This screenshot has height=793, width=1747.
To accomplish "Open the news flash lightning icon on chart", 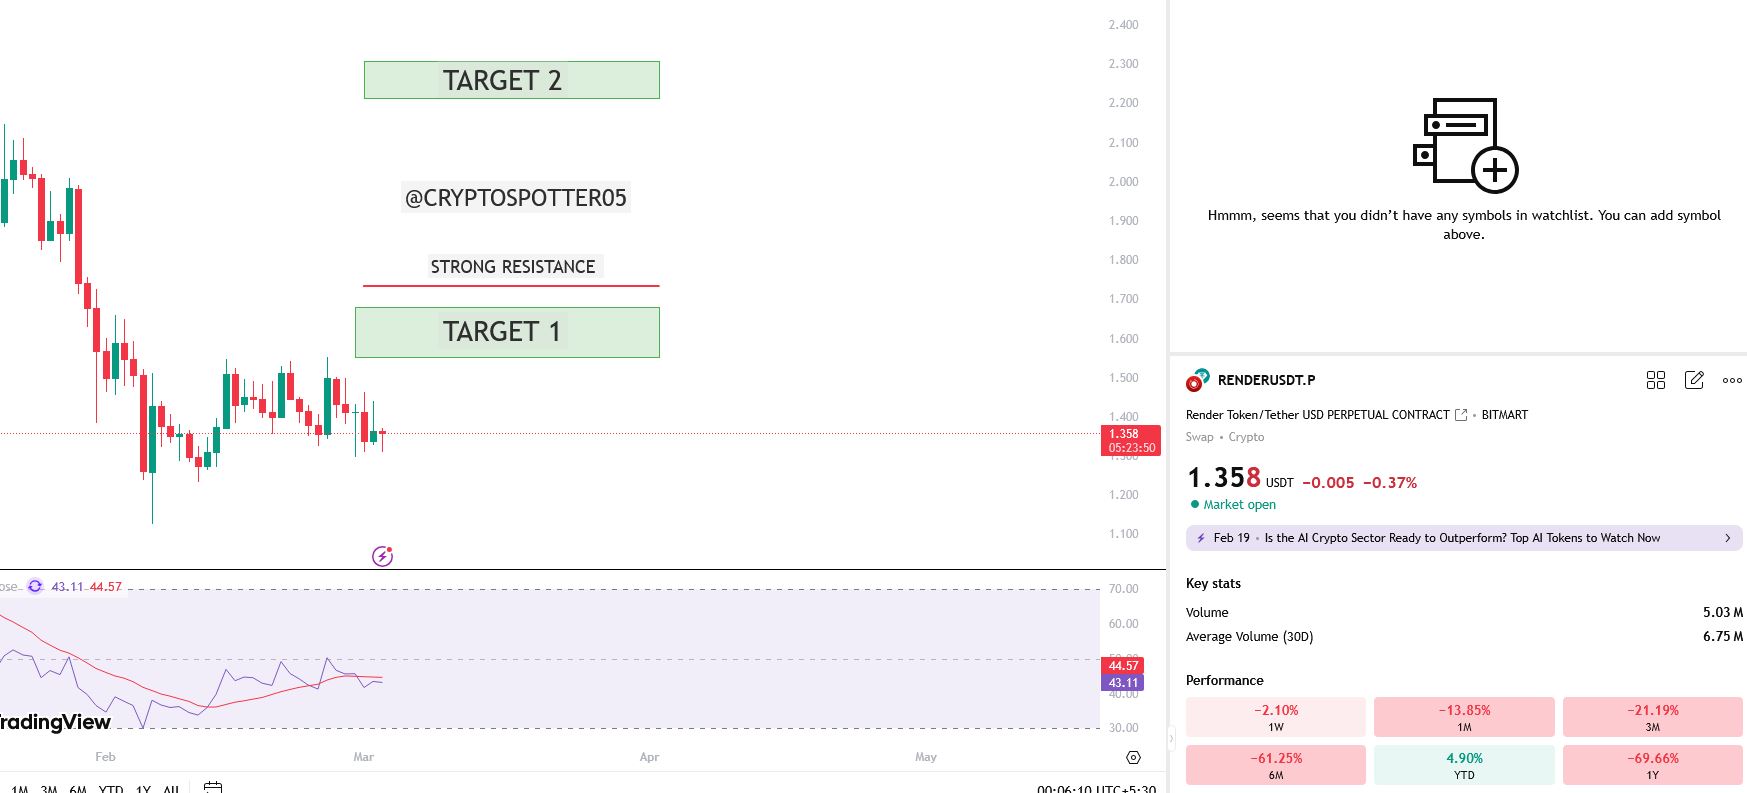I will (x=382, y=556).
